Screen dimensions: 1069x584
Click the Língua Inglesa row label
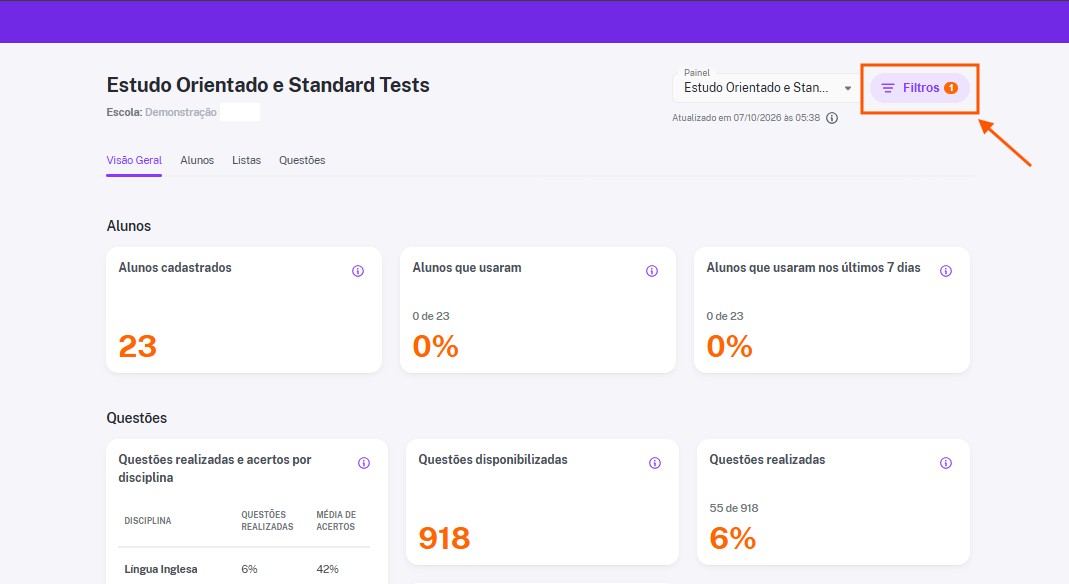click(161, 570)
